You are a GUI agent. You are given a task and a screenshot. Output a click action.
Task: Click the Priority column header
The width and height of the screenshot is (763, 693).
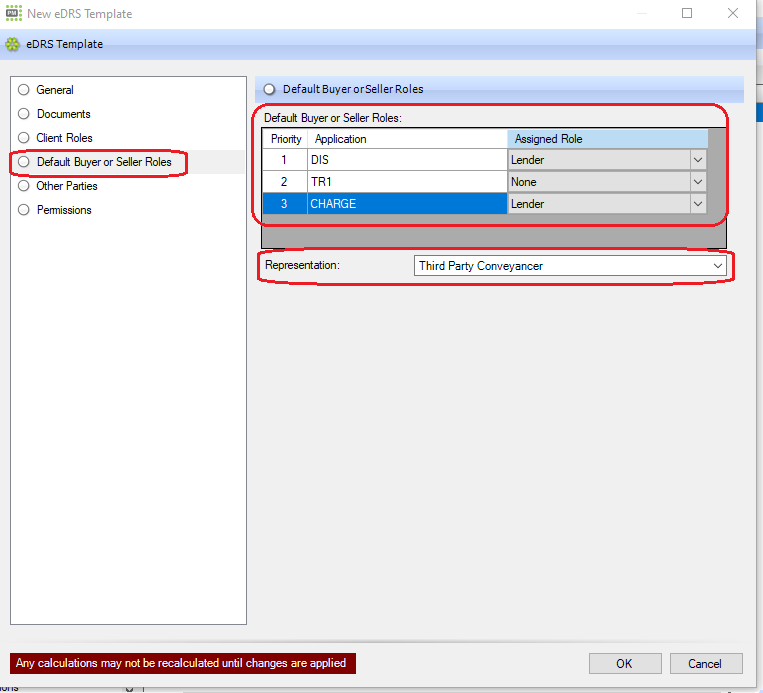[285, 139]
